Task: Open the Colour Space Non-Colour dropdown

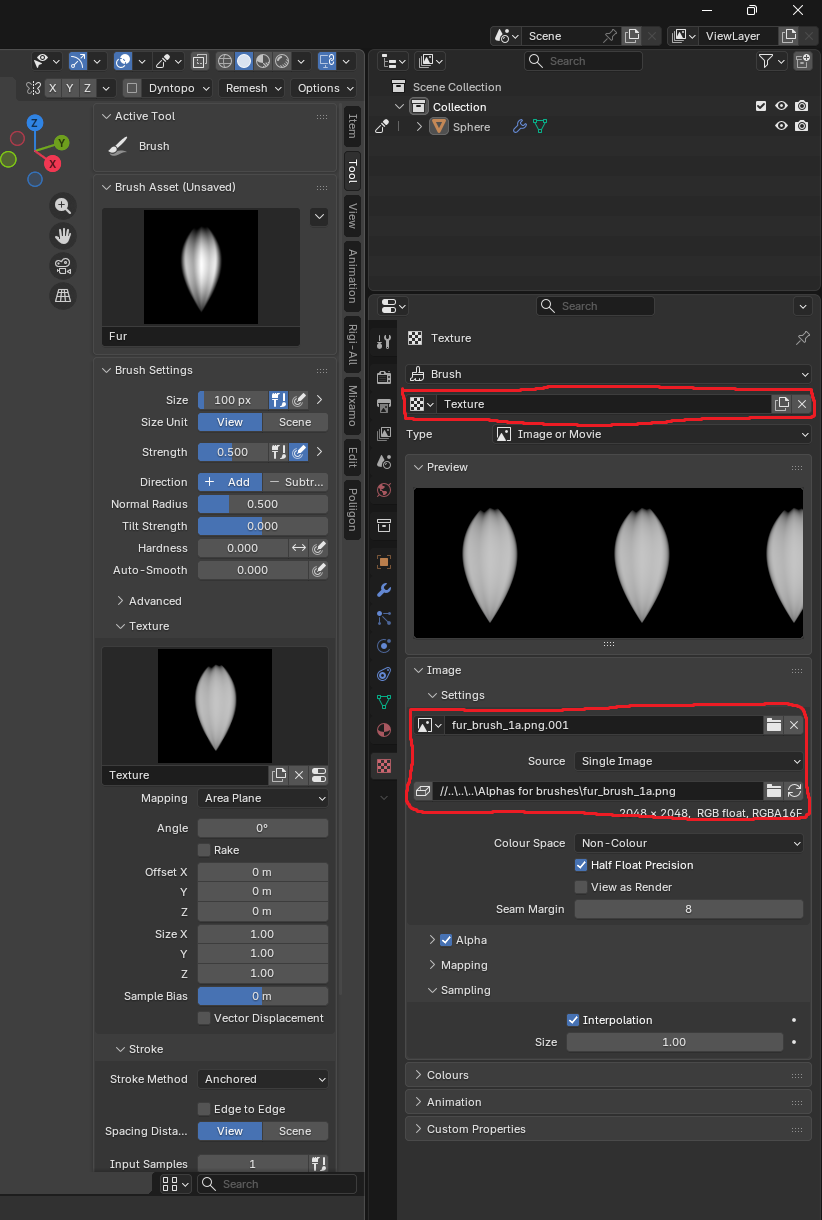Action: point(688,843)
